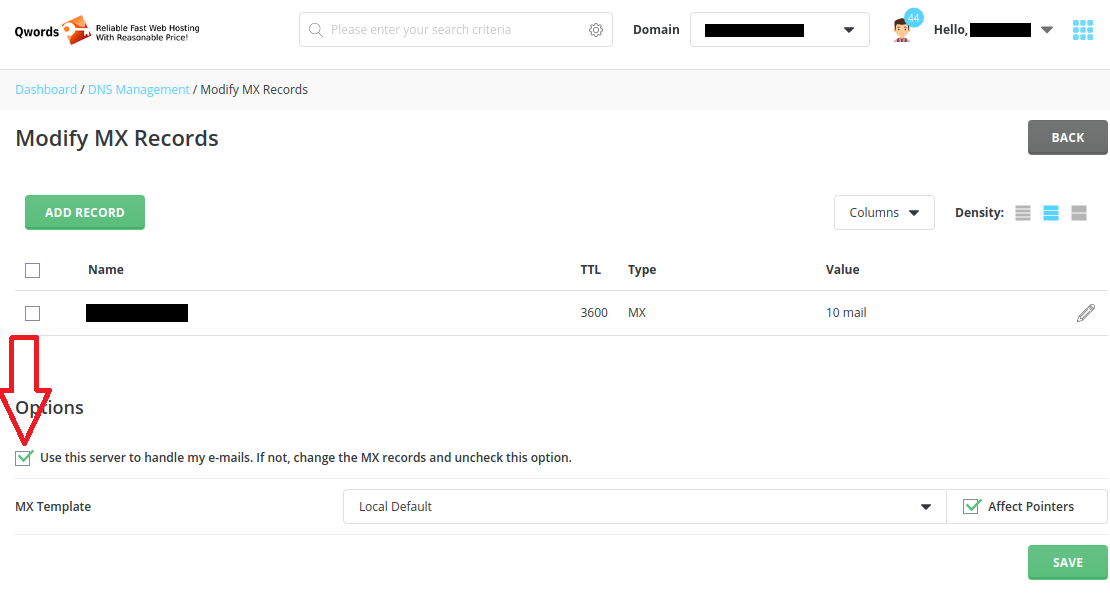Click the user avatar with notification badge
Viewport: 1110px width, 594px height.
(x=903, y=30)
